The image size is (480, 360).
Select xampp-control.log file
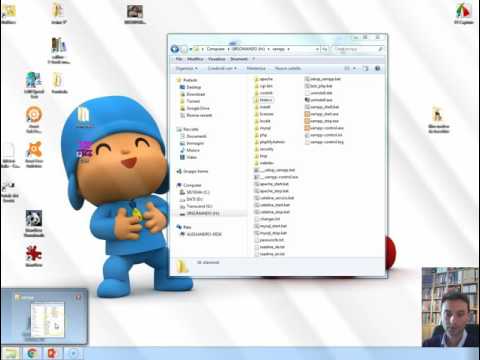324,142
